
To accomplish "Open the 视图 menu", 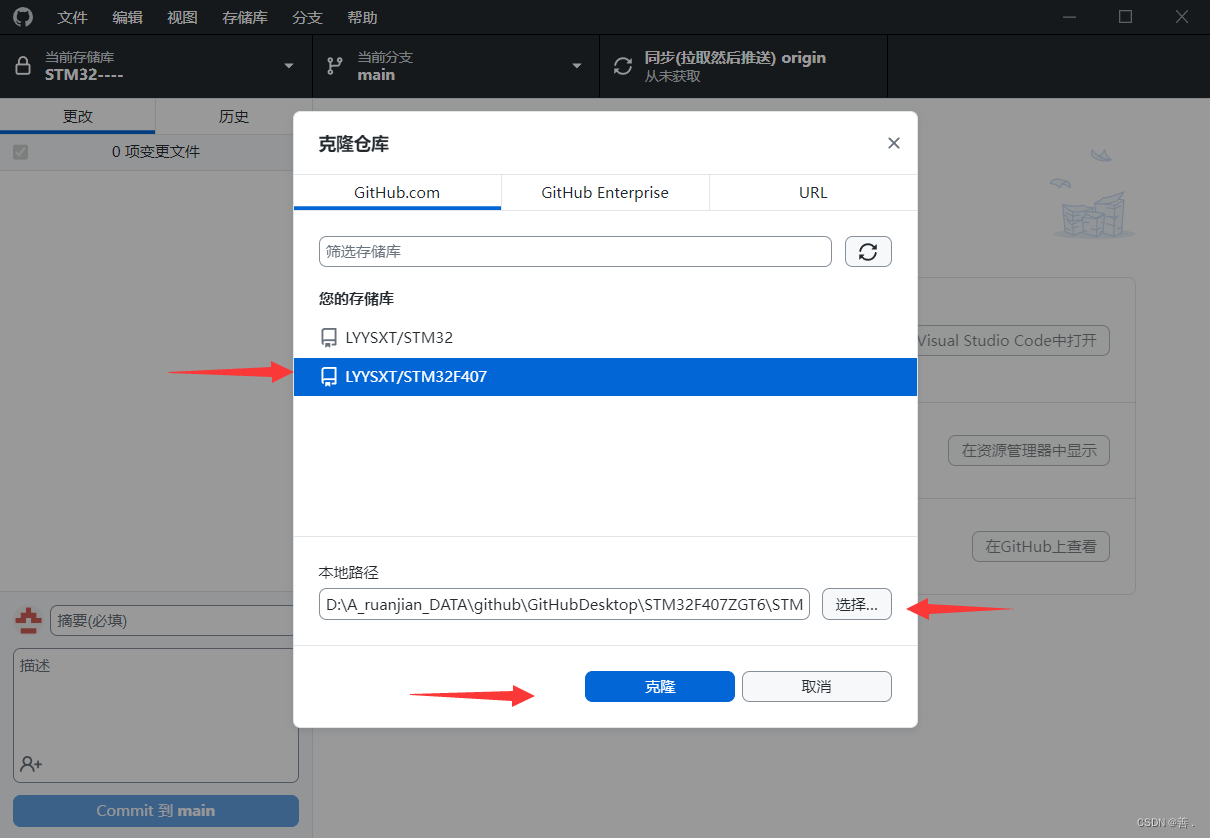I will click(x=182, y=17).
